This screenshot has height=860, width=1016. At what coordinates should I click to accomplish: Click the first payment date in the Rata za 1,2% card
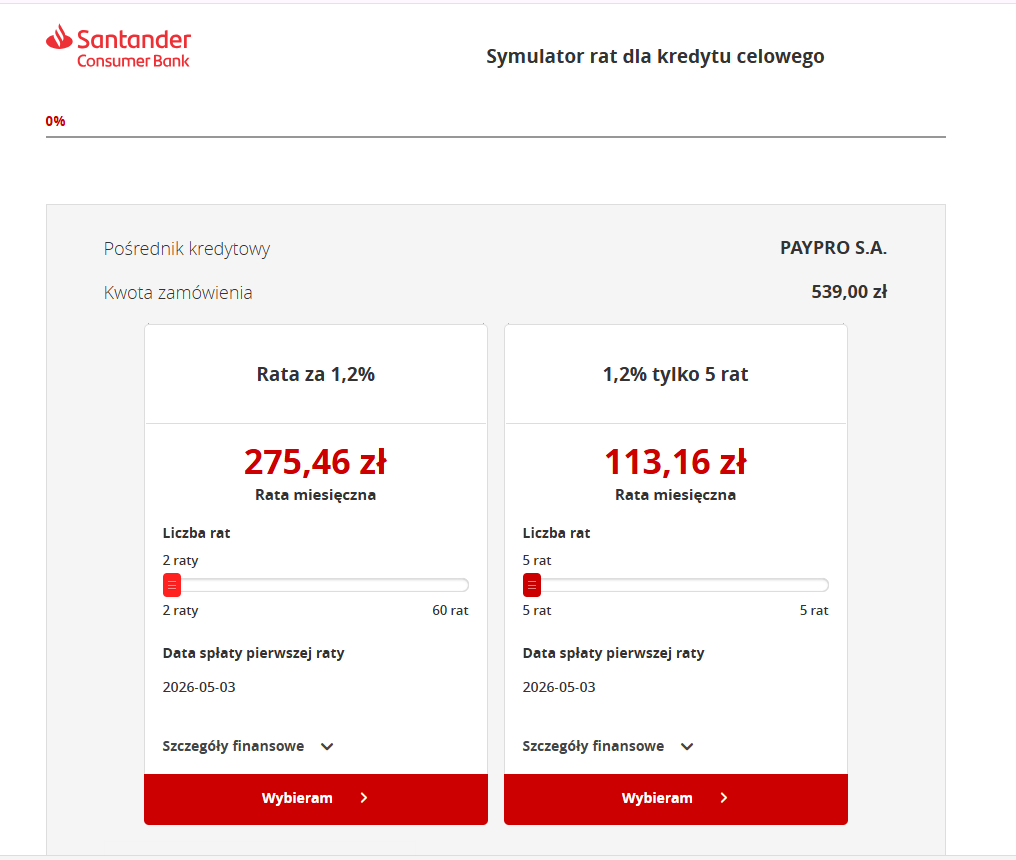(199, 687)
